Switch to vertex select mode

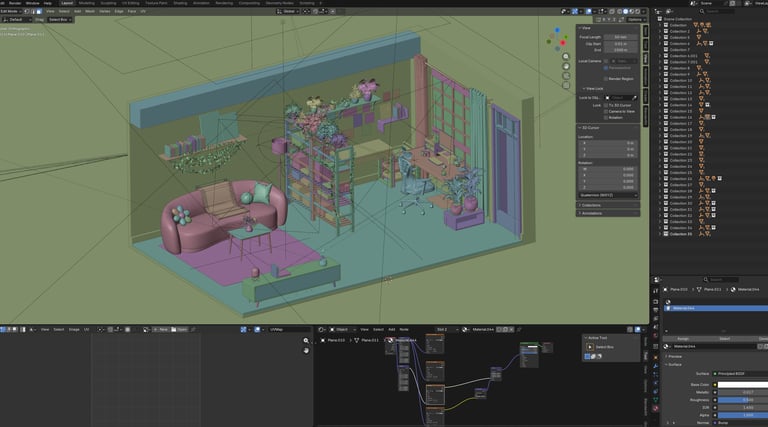coord(27,11)
